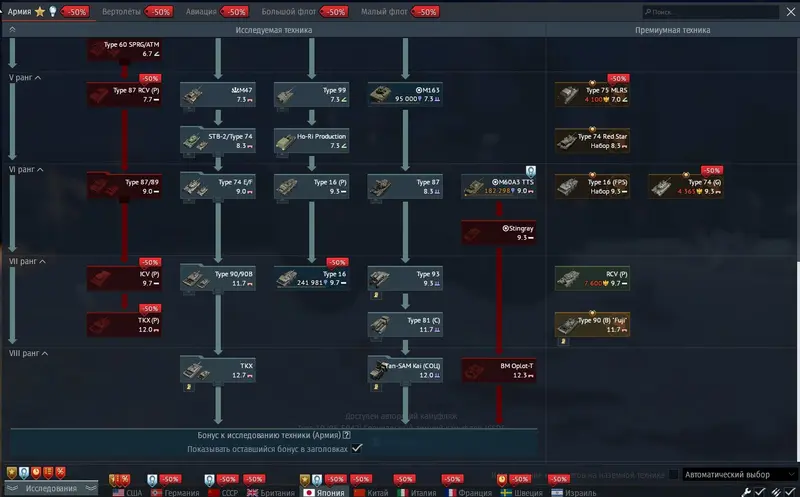Choose the BM Oplot-T tank
This screenshot has height=497, width=800.
498,371
